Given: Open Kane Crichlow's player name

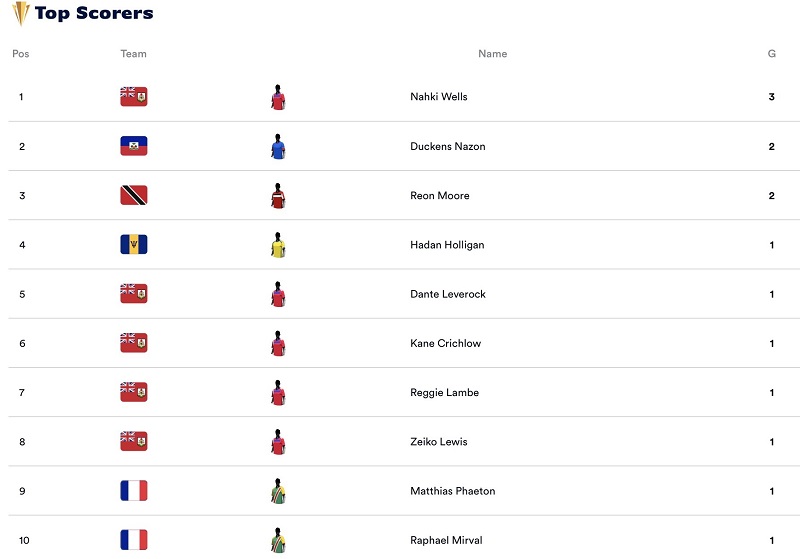Looking at the screenshot, I should tap(446, 344).
